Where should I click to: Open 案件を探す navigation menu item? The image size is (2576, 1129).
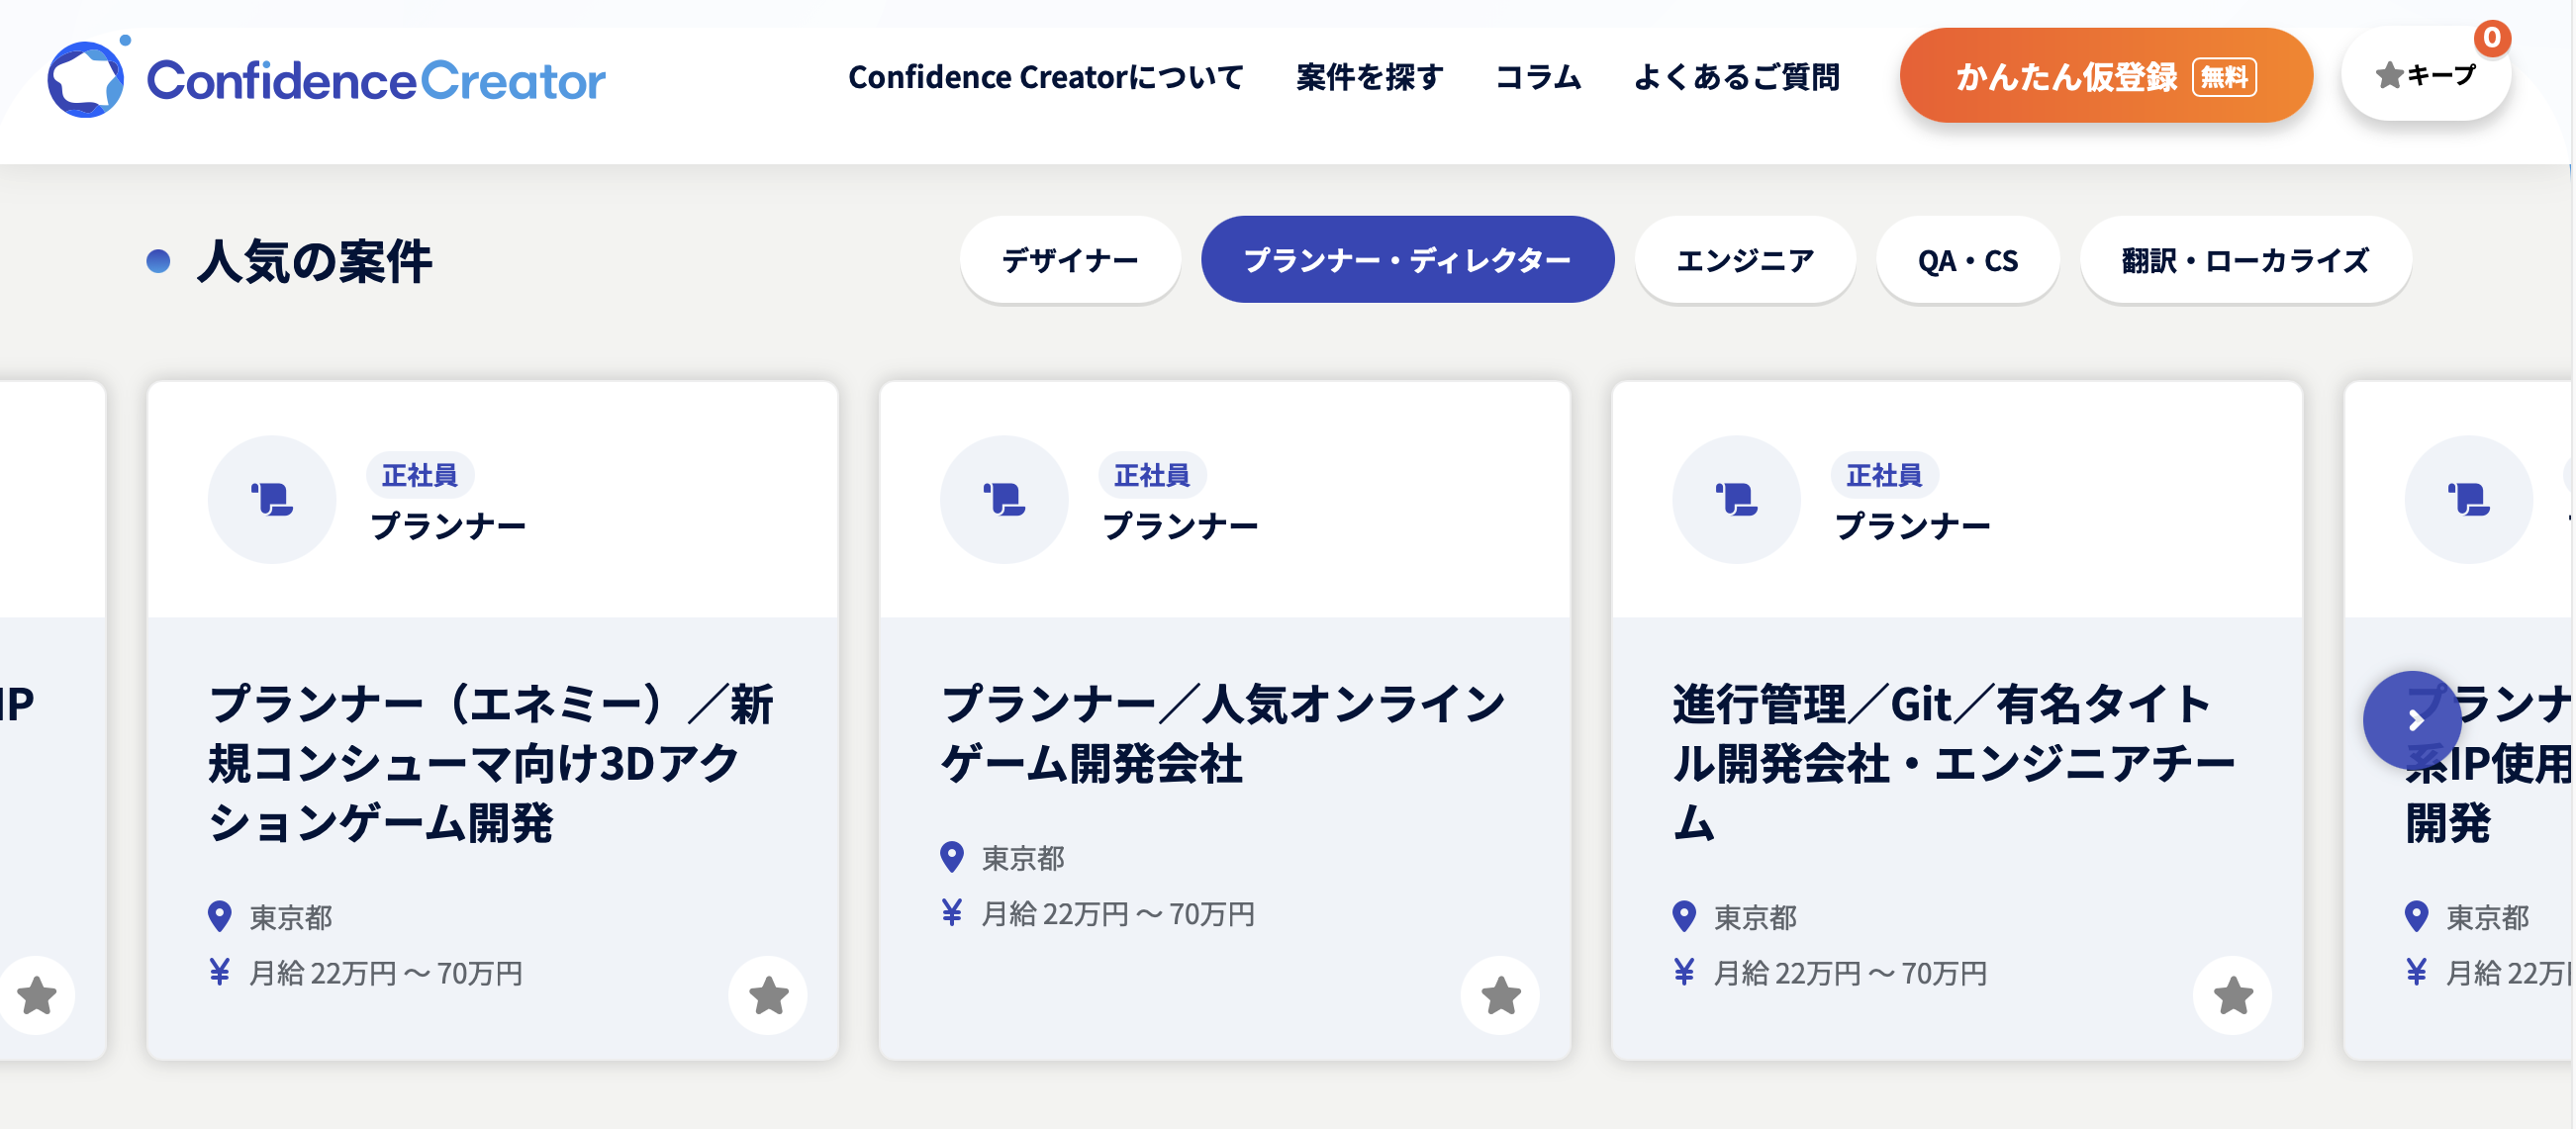1369,77
